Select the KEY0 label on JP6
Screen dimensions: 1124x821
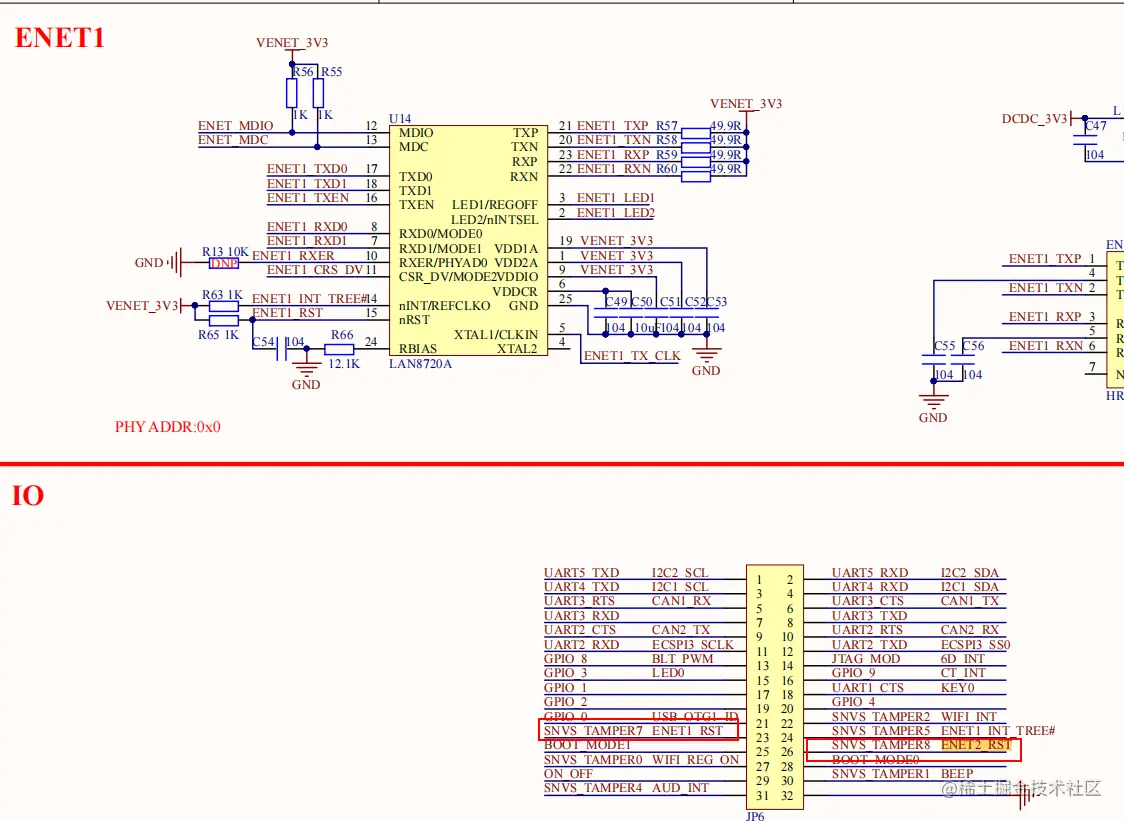click(x=957, y=688)
